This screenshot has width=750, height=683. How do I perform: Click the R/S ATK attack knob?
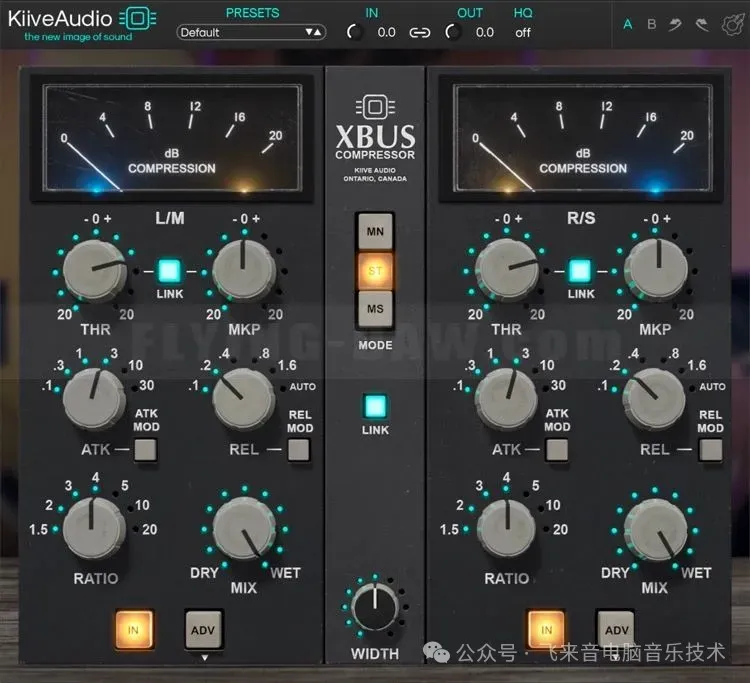coord(507,398)
